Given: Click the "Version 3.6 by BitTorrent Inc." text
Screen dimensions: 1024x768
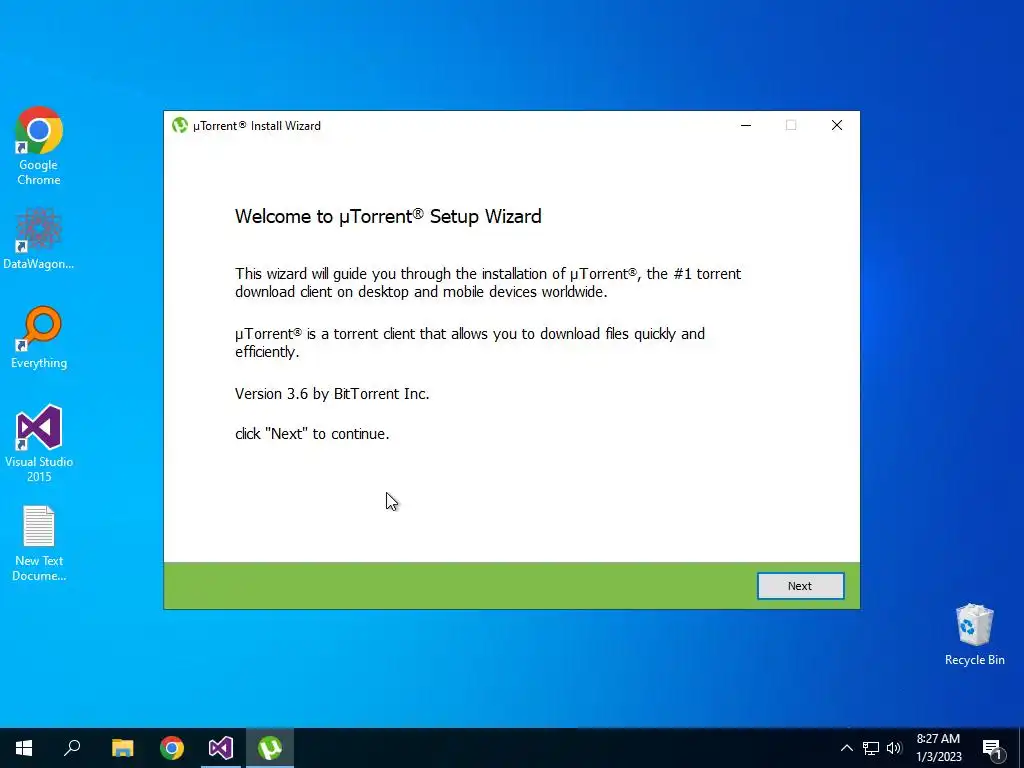Looking at the screenshot, I should (332, 394).
